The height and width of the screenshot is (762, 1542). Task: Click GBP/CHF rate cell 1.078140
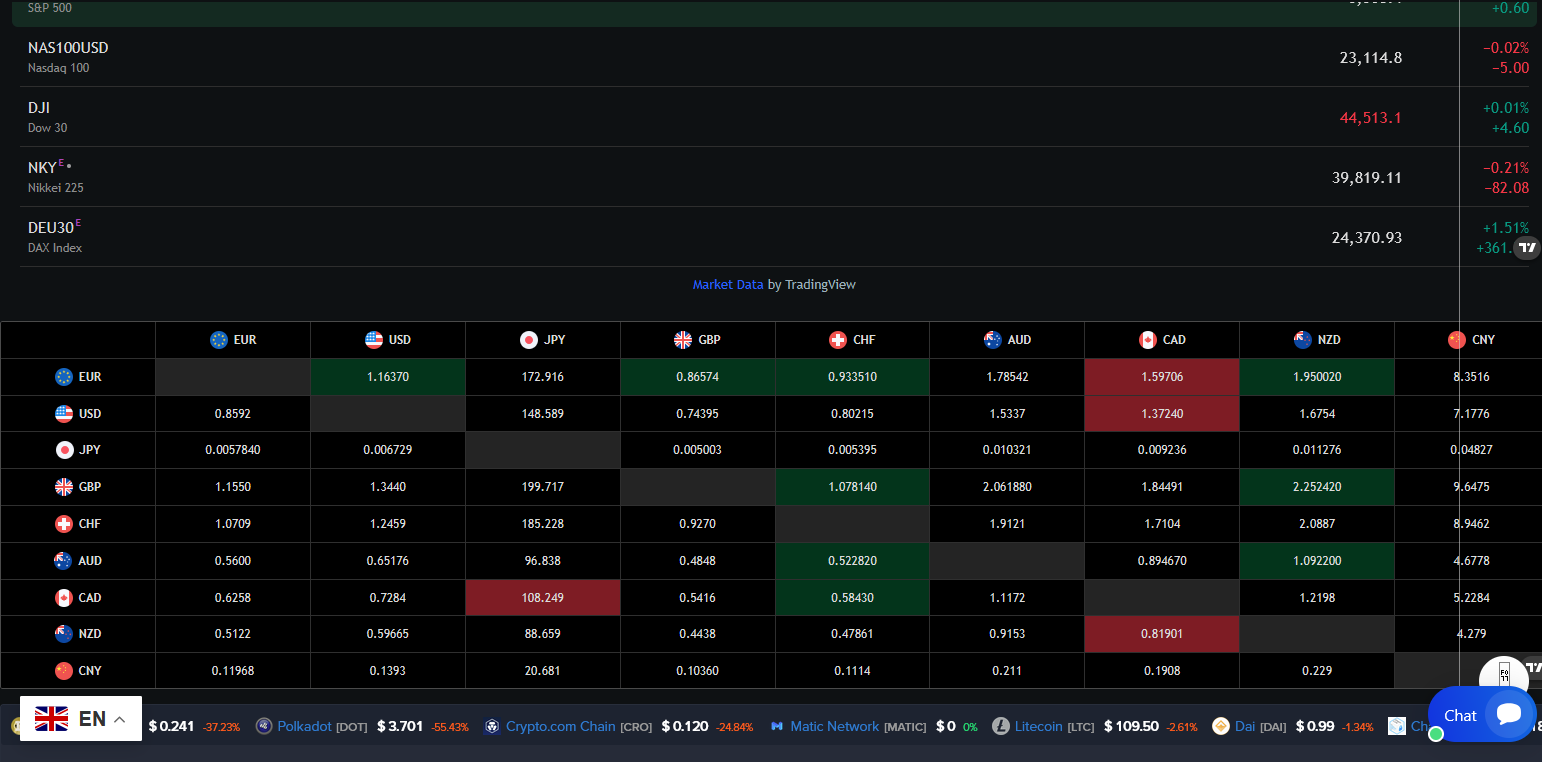(852, 487)
